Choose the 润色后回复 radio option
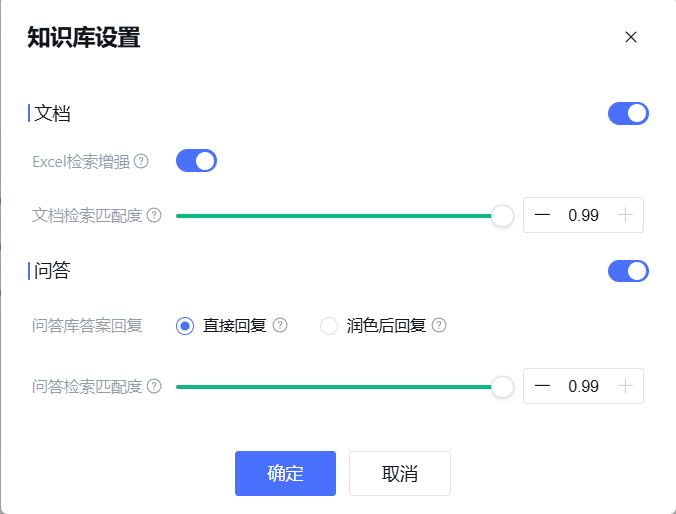The image size is (676, 514). (x=329, y=326)
